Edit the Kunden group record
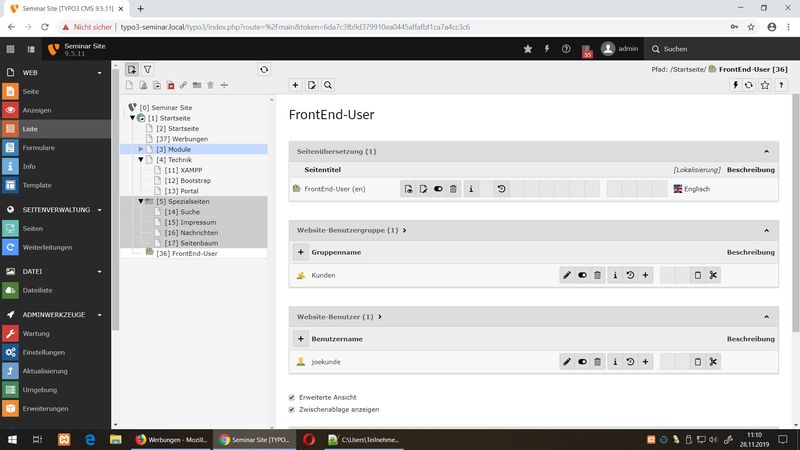 pos(566,275)
